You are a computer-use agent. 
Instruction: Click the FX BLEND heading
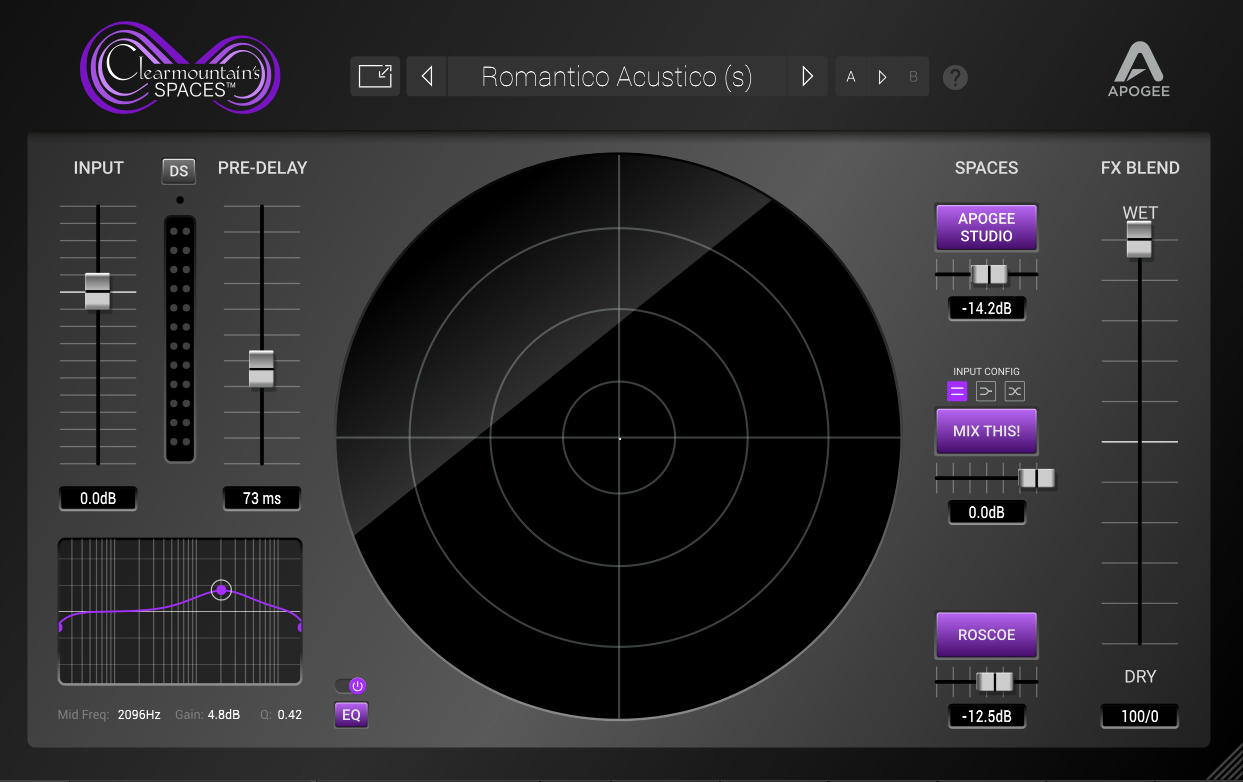coord(1140,168)
